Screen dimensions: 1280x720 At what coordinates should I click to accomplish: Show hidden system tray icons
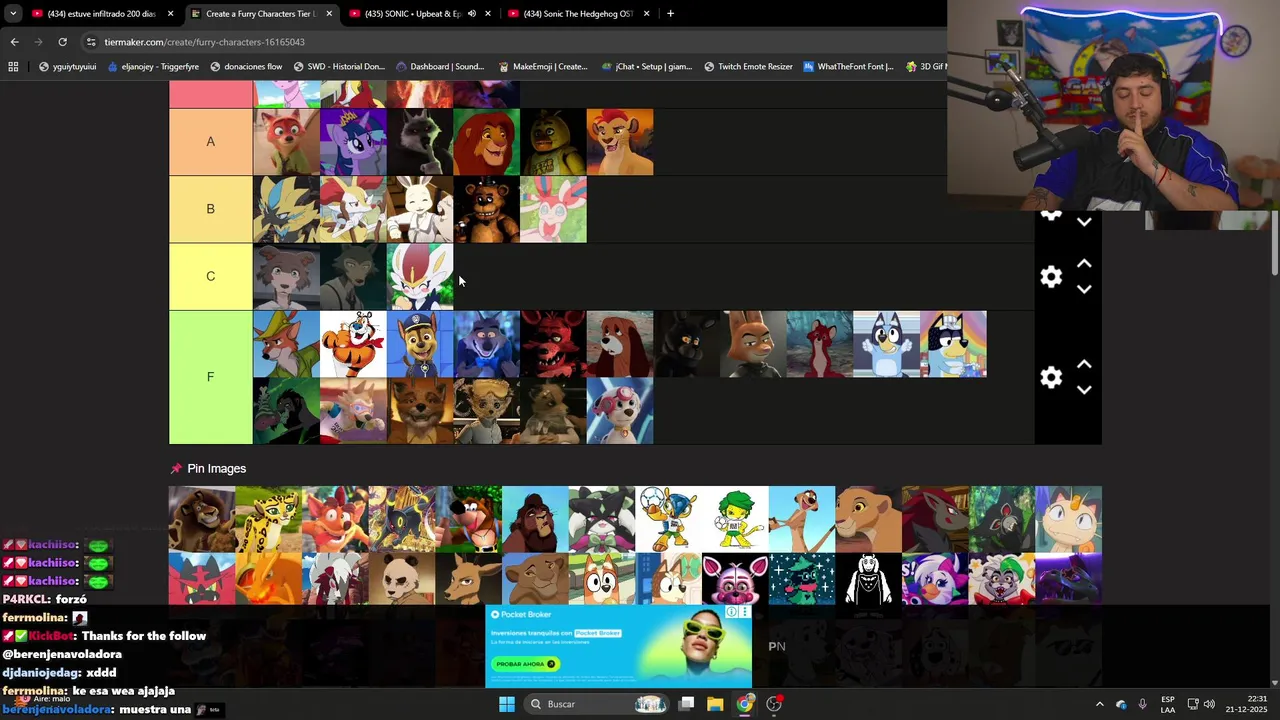coord(1099,704)
